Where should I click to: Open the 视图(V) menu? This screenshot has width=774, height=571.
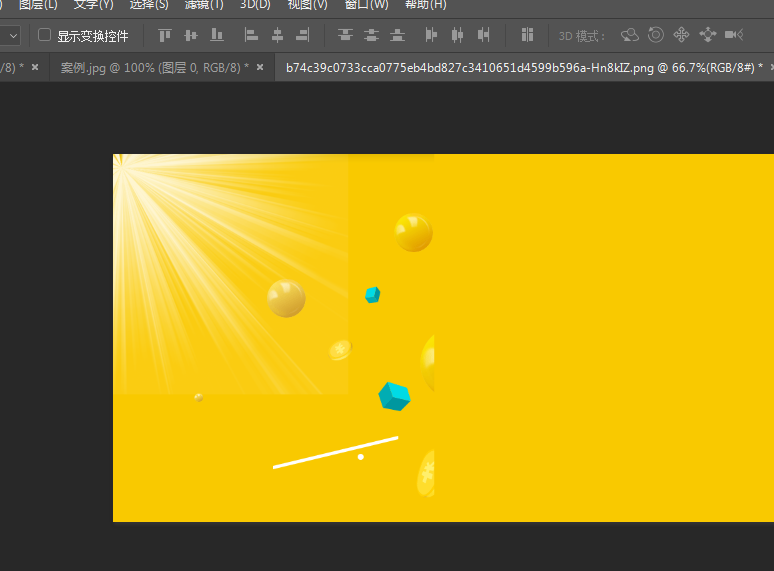(307, 5)
